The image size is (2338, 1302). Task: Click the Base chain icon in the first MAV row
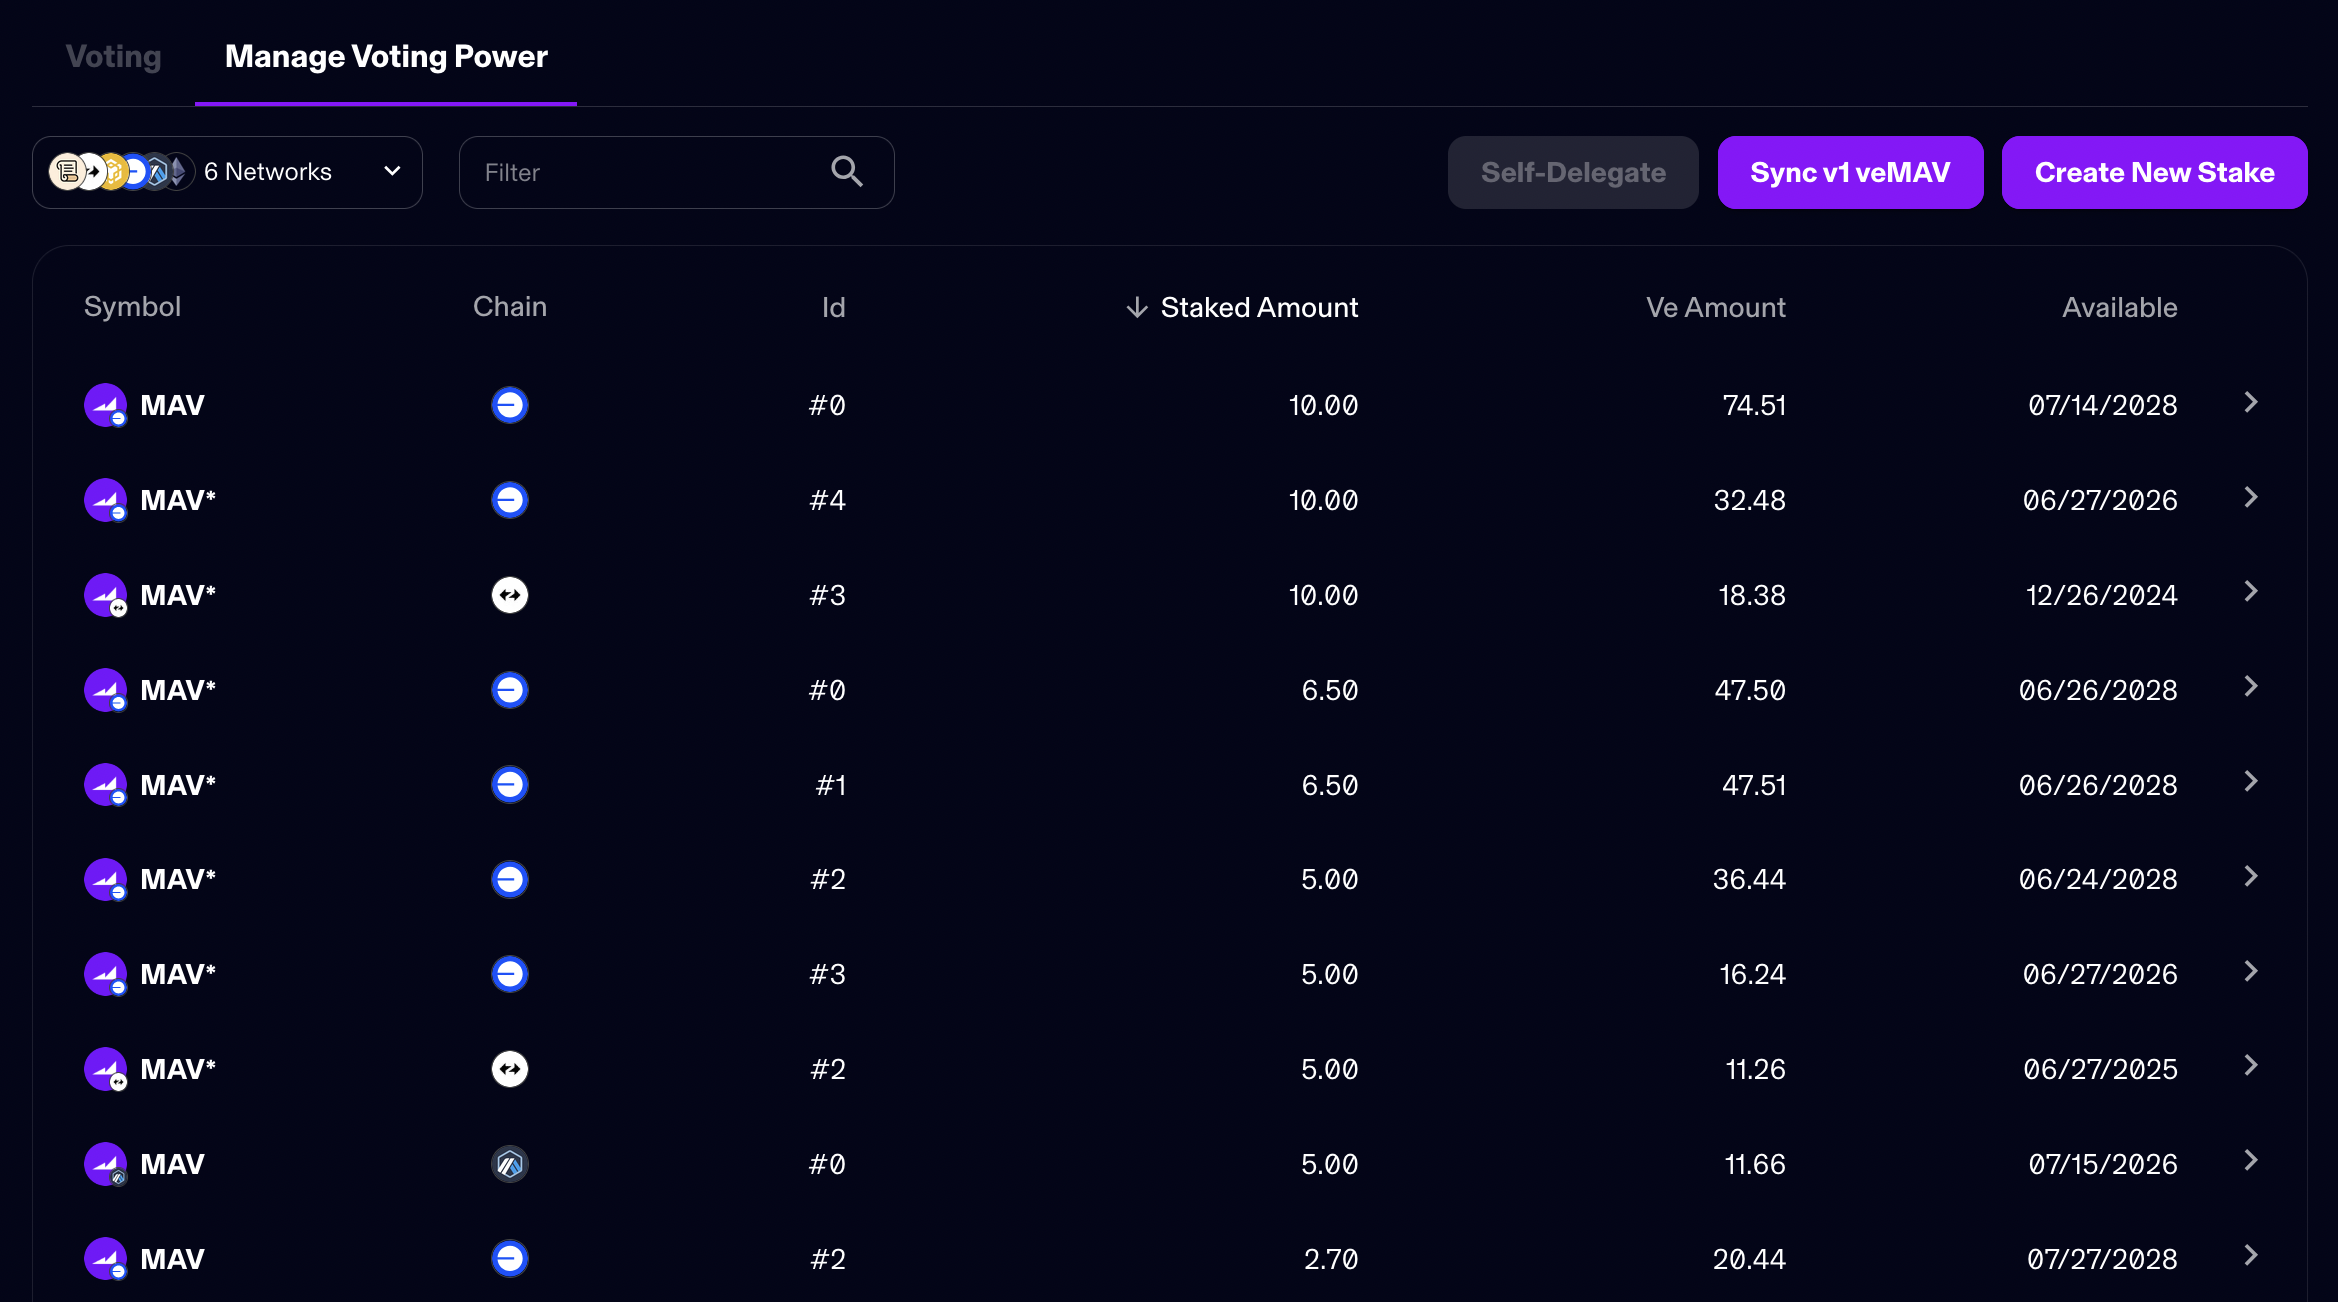pyautogui.click(x=509, y=405)
